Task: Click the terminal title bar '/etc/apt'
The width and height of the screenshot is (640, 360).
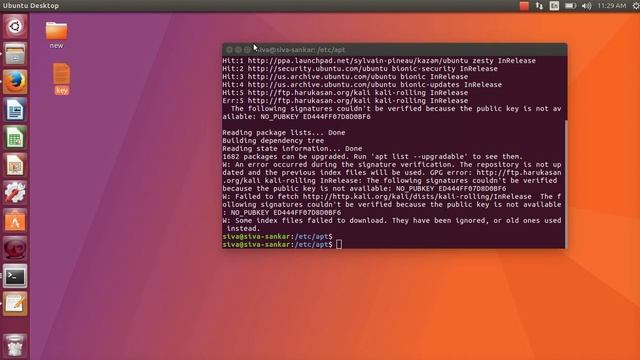Action: [395, 50]
